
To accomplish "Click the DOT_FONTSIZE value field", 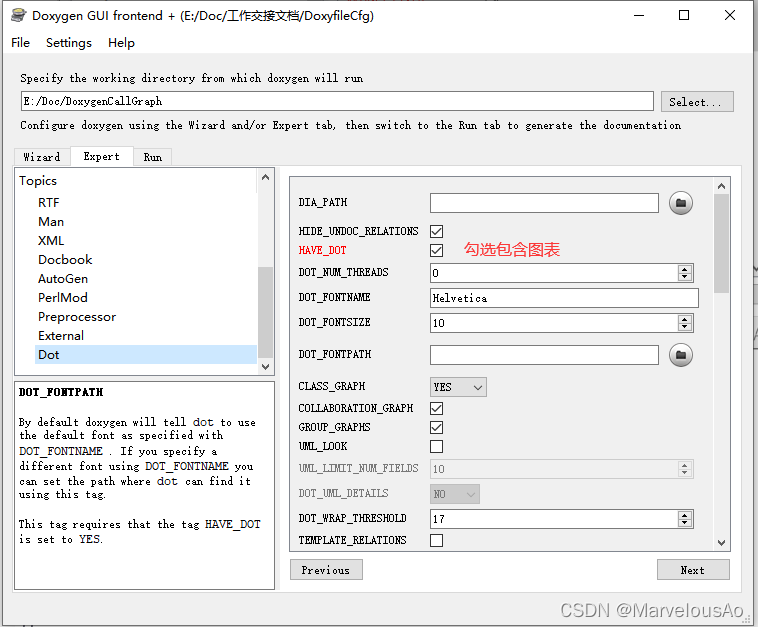I will (554, 323).
